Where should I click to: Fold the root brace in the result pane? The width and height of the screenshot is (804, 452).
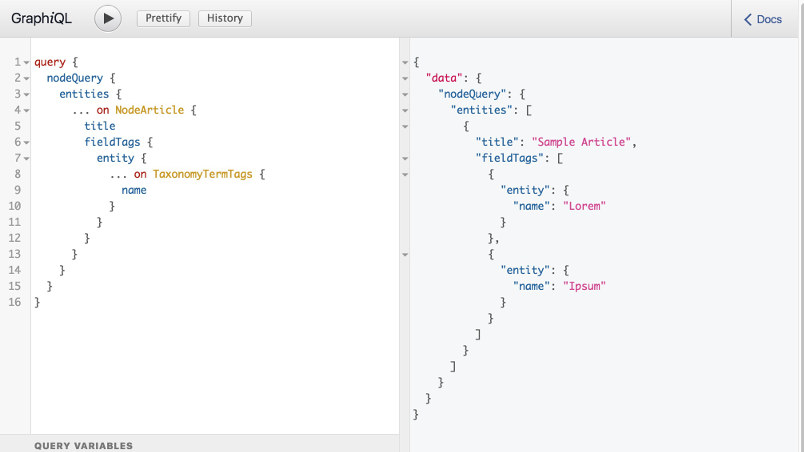pos(405,63)
